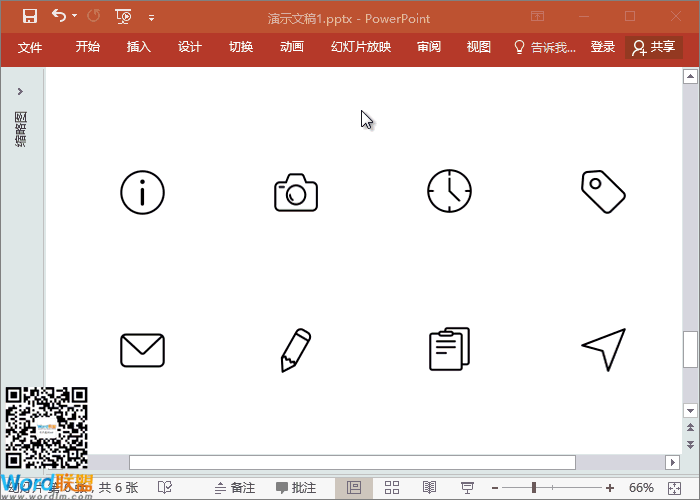Switch to the 动画 ribbon tab

point(292,47)
